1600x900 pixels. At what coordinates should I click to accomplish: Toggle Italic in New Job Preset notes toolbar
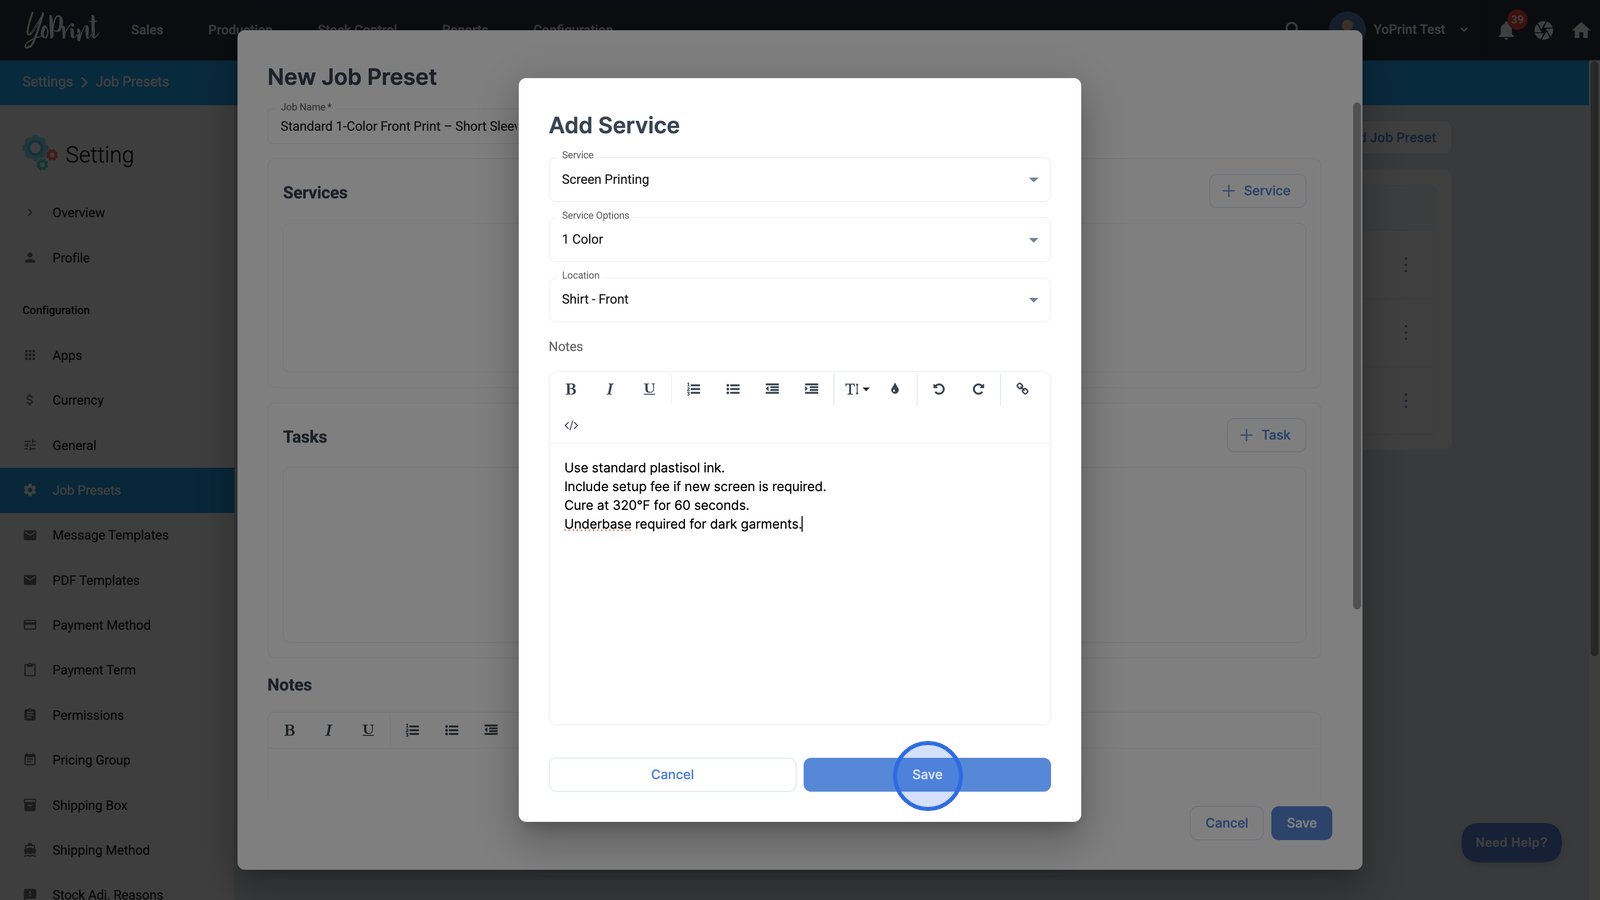[328, 730]
